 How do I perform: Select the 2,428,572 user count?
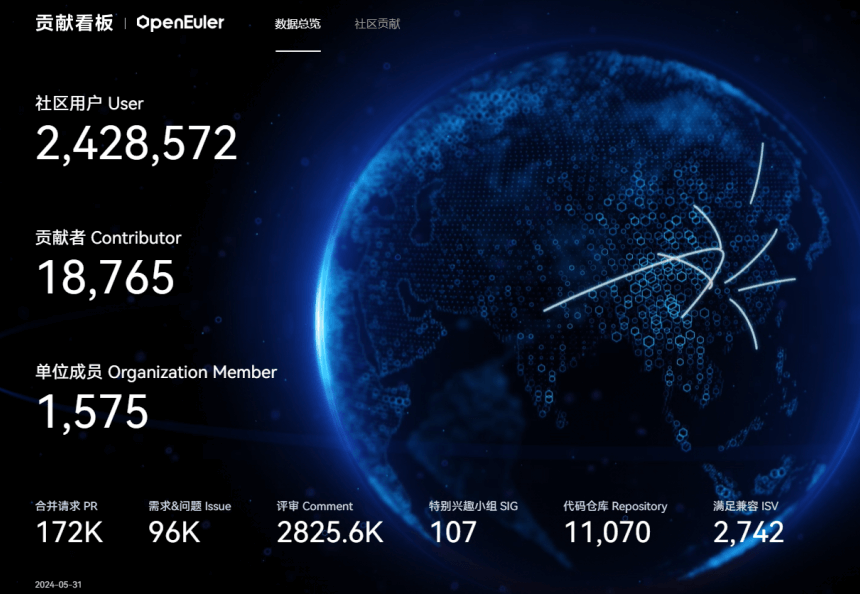(137, 144)
